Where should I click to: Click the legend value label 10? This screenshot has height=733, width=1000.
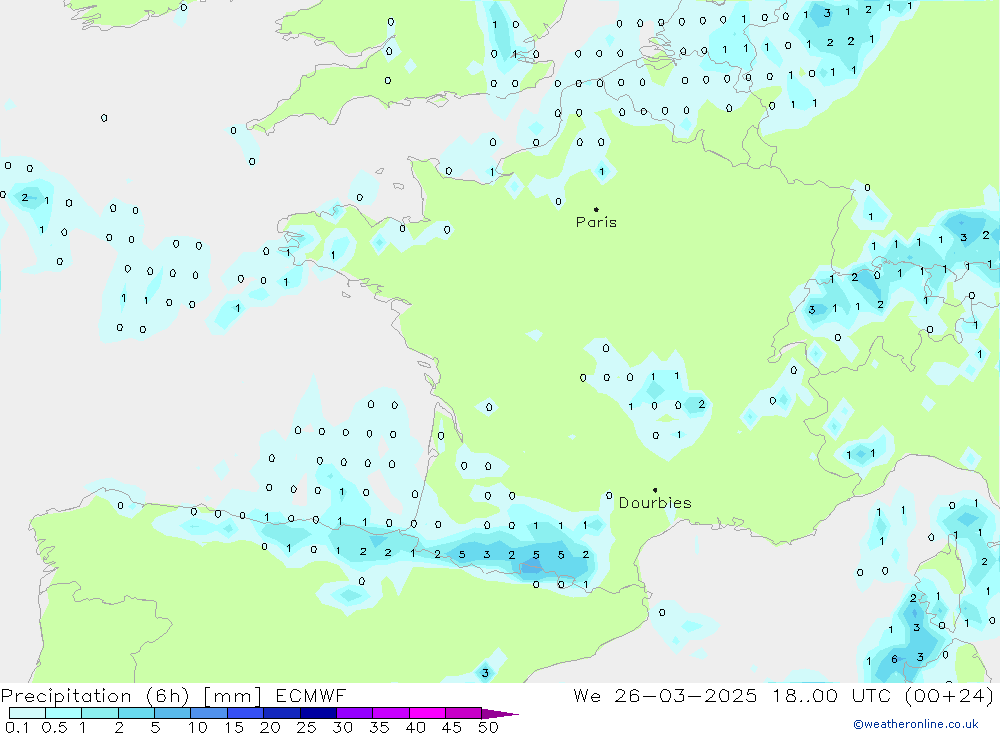pyautogui.click(x=198, y=727)
